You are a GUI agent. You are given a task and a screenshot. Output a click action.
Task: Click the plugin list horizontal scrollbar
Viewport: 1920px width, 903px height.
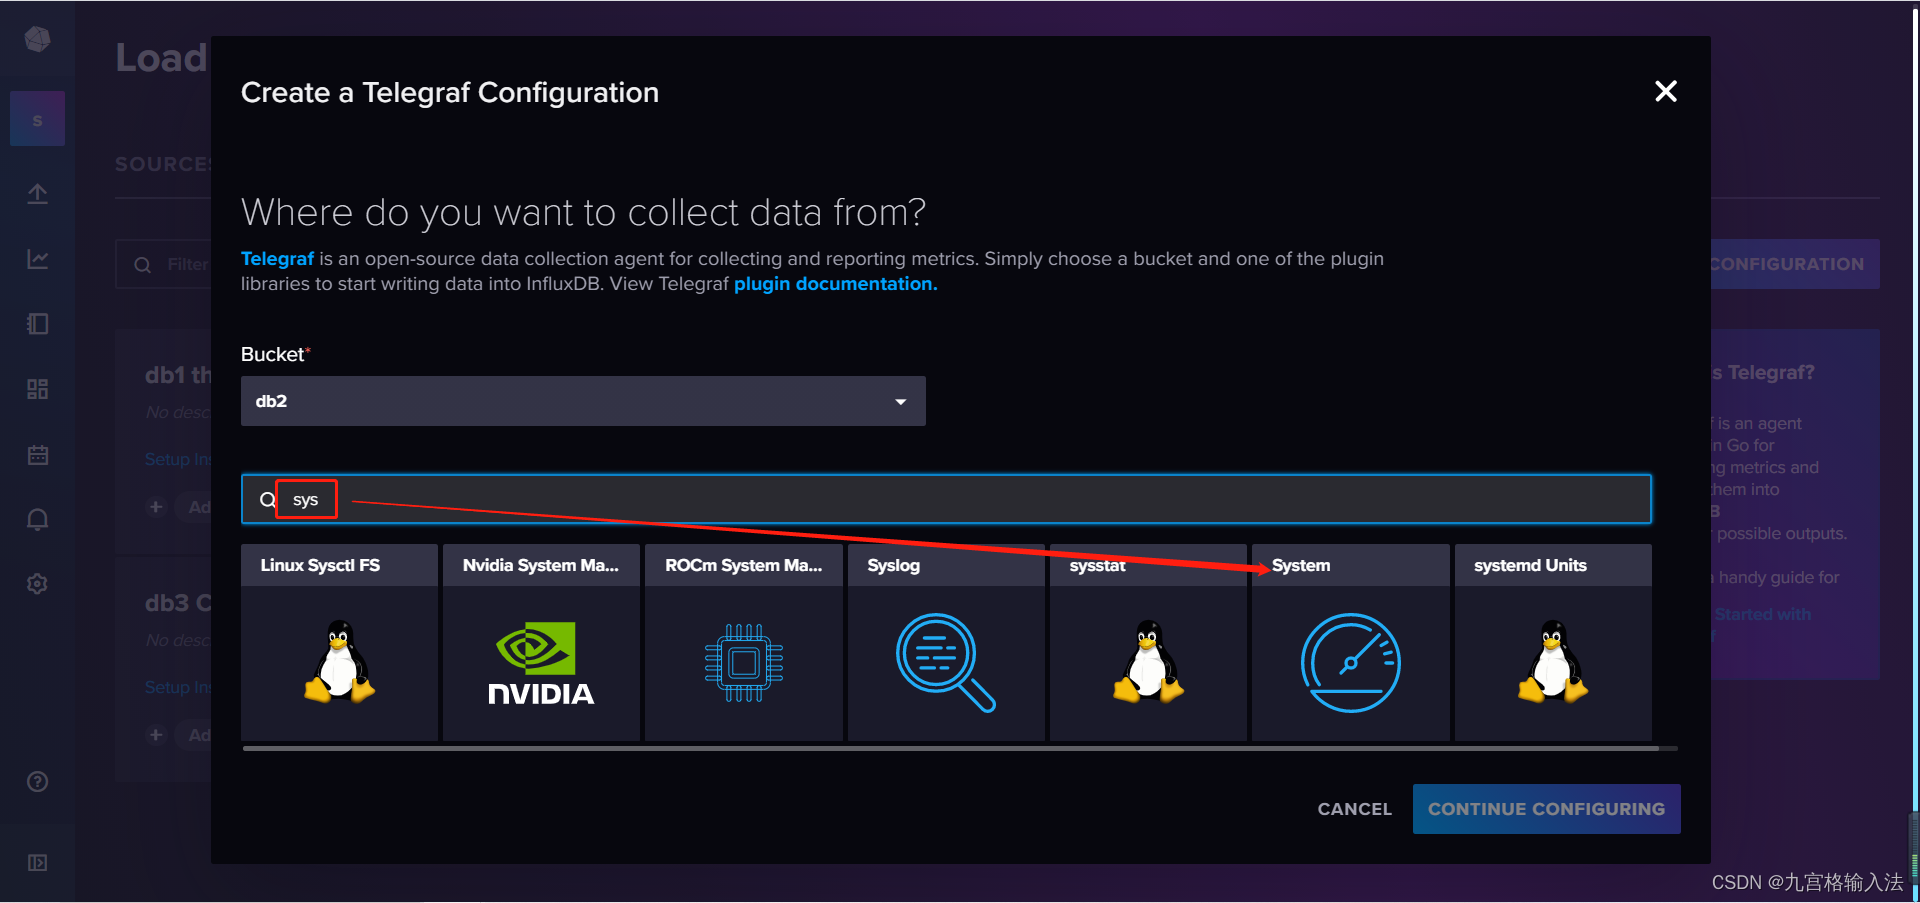pyautogui.click(x=950, y=748)
